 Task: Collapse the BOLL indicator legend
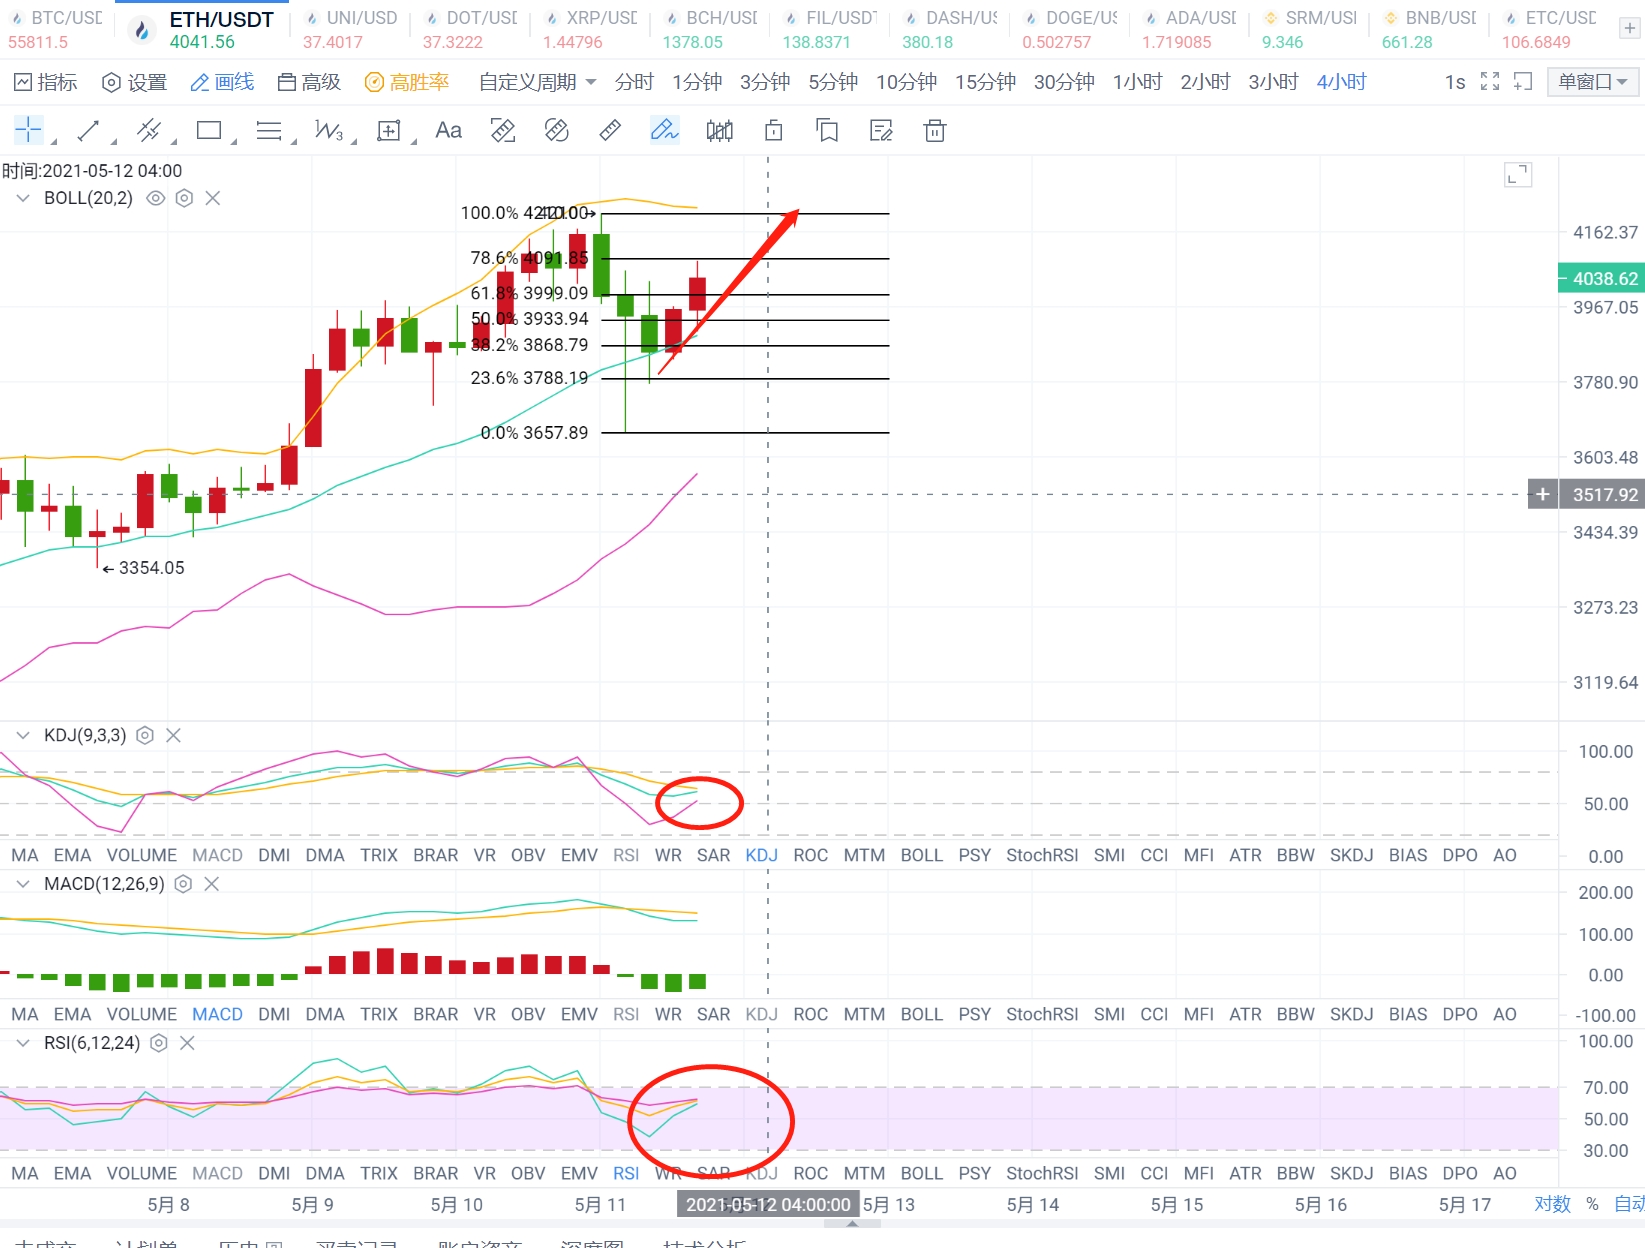[x=23, y=198]
